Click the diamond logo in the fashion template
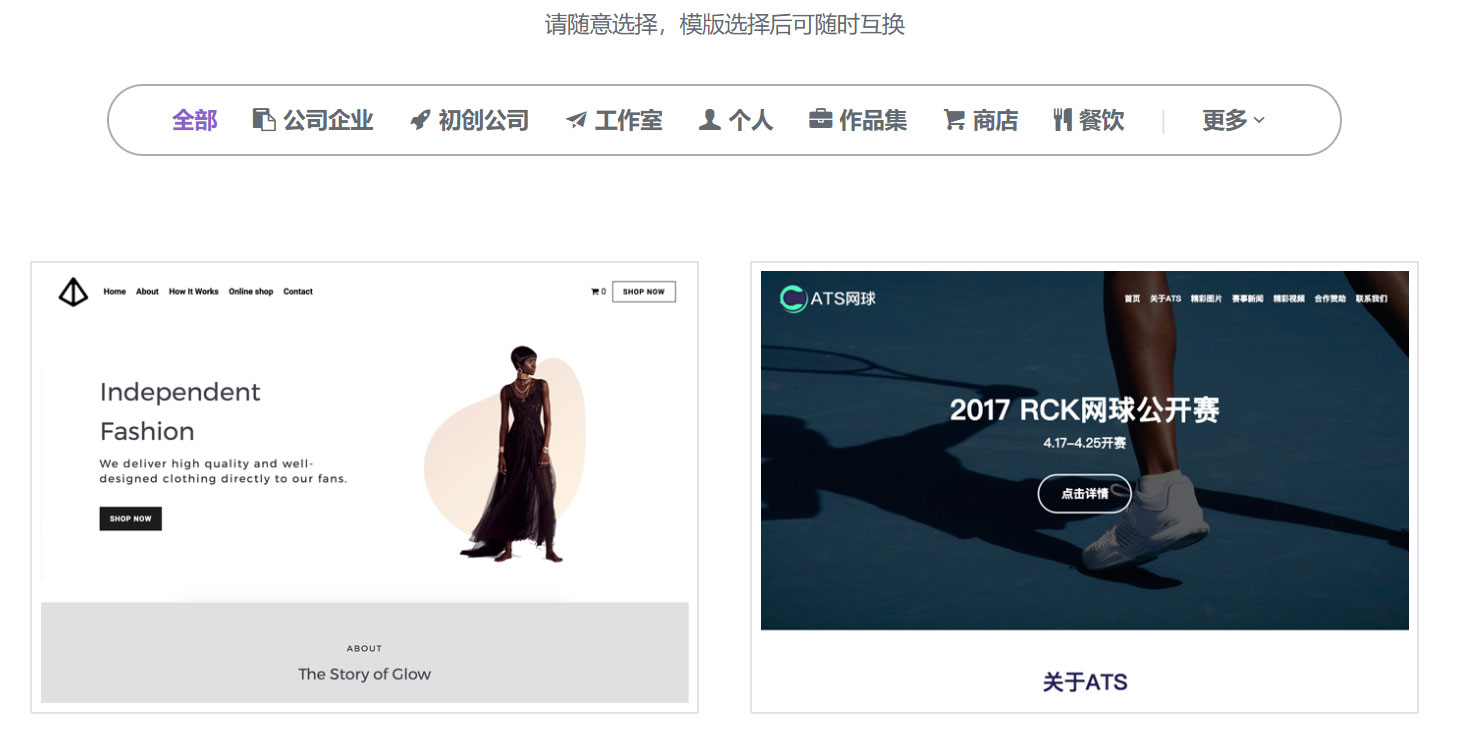 [x=72, y=292]
